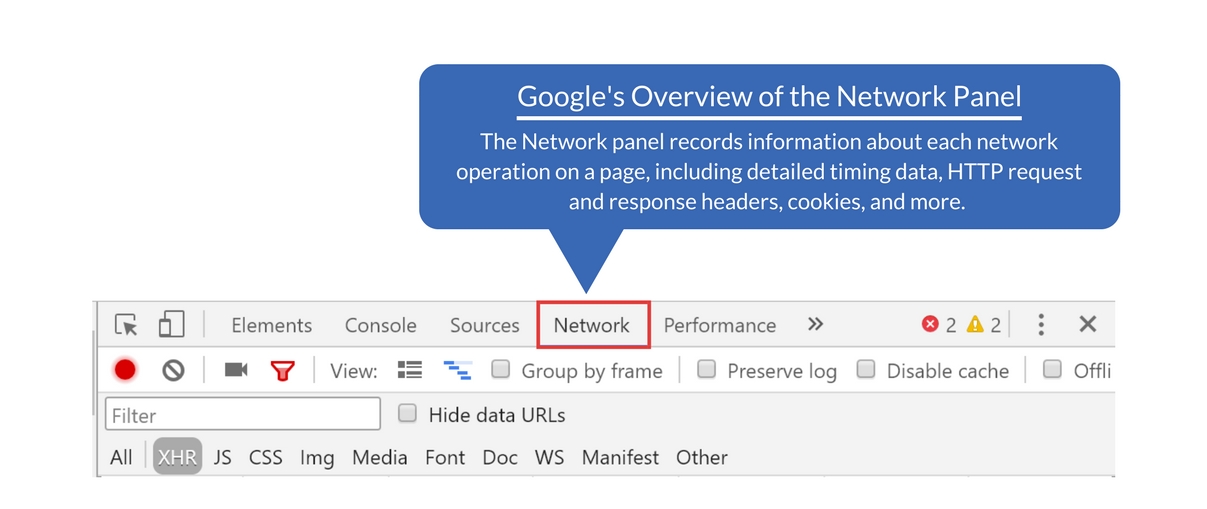The height and width of the screenshot is (509, 1207).
Task: Filter requests by Doc
Action: coord(500,457)
